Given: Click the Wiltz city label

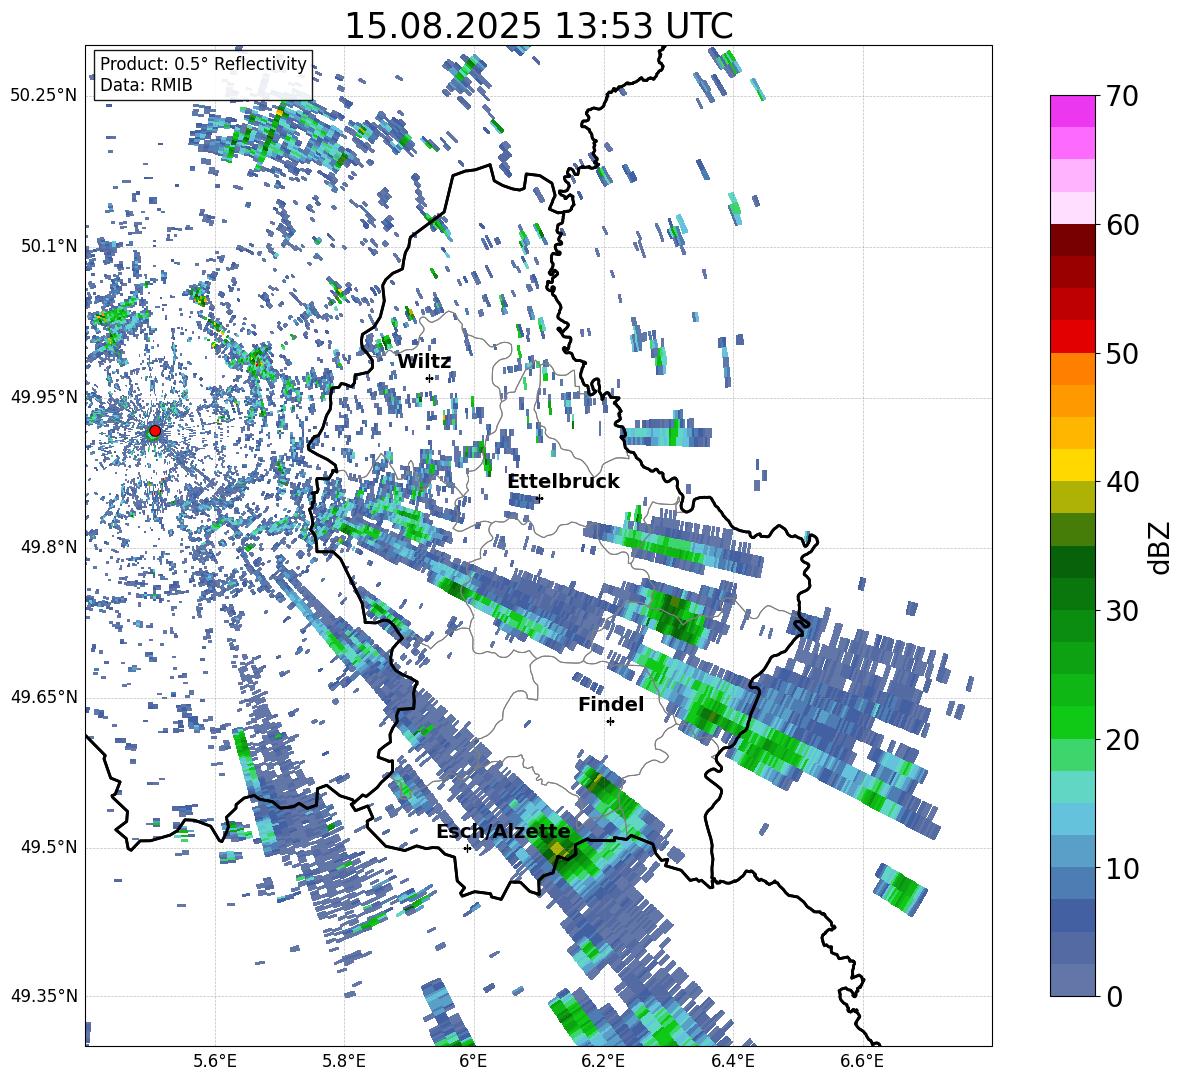Looking at the screenshot, I should [424, 361].
